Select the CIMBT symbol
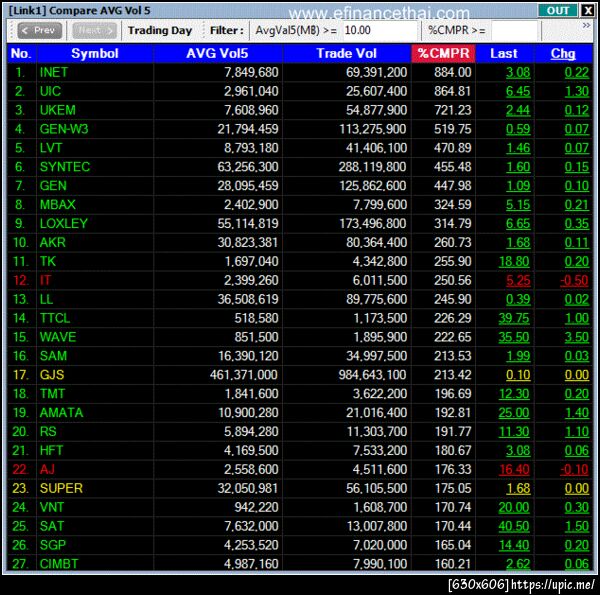Image resolution: width=600 pixels, height=595 pixels. pos(59,564)
